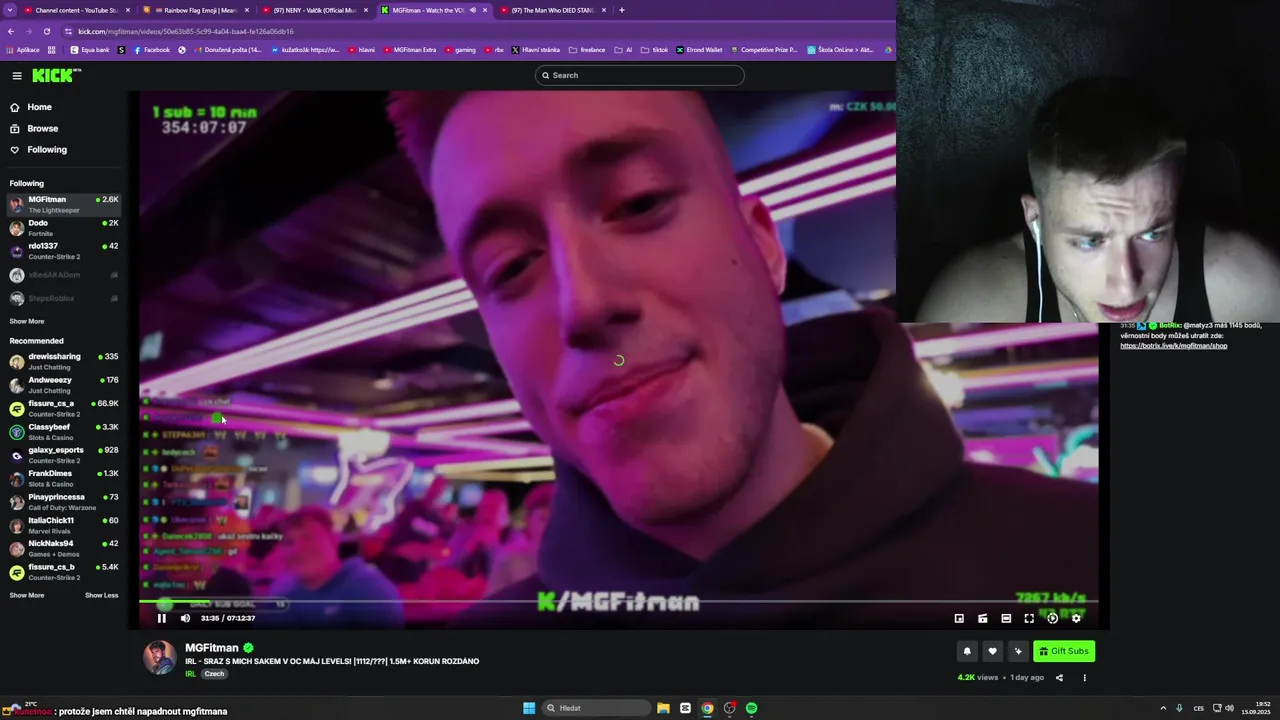
Task: Click the heart follow button
Action: coord(992,651)
